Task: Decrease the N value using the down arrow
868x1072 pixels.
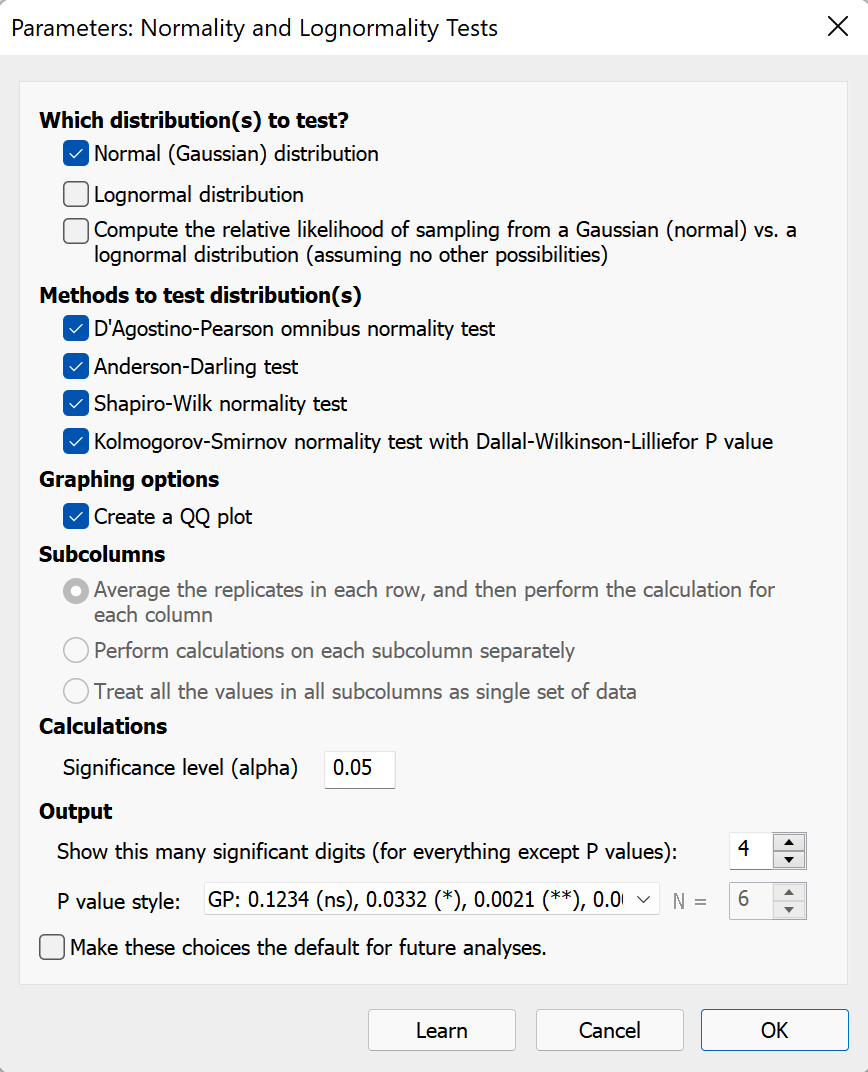Action: coord(789,909)
